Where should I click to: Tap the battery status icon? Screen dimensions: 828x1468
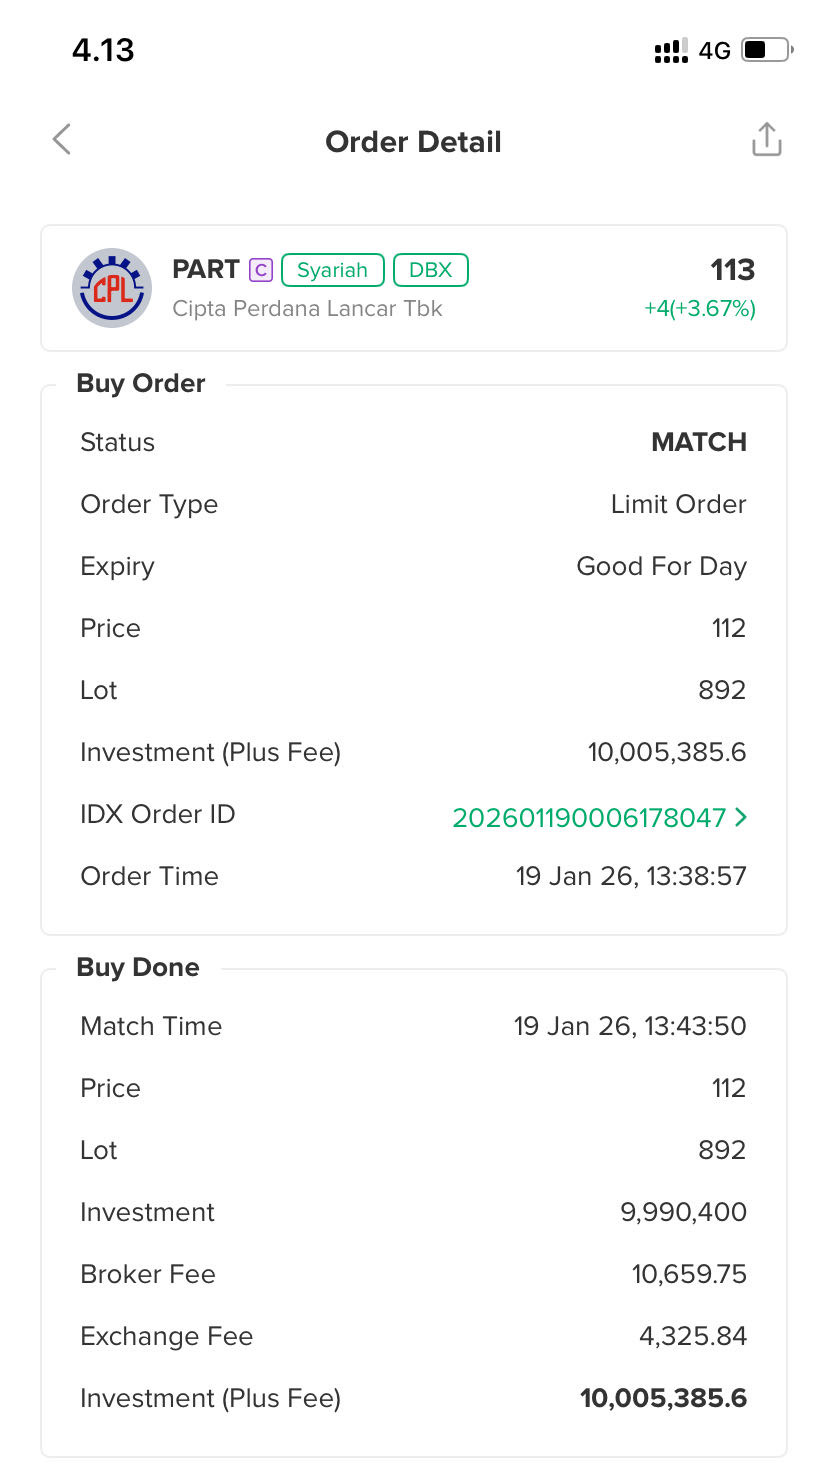click(767, 50)
